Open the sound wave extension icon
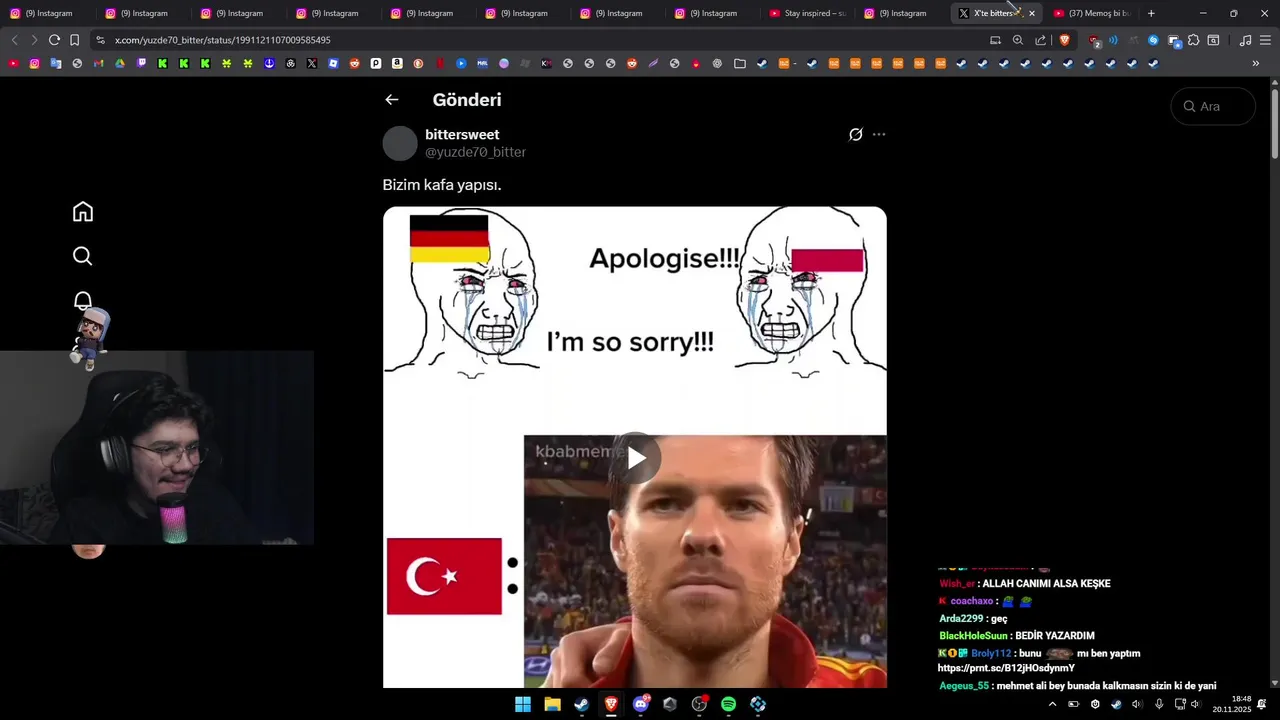 [x=1113, y=40]
